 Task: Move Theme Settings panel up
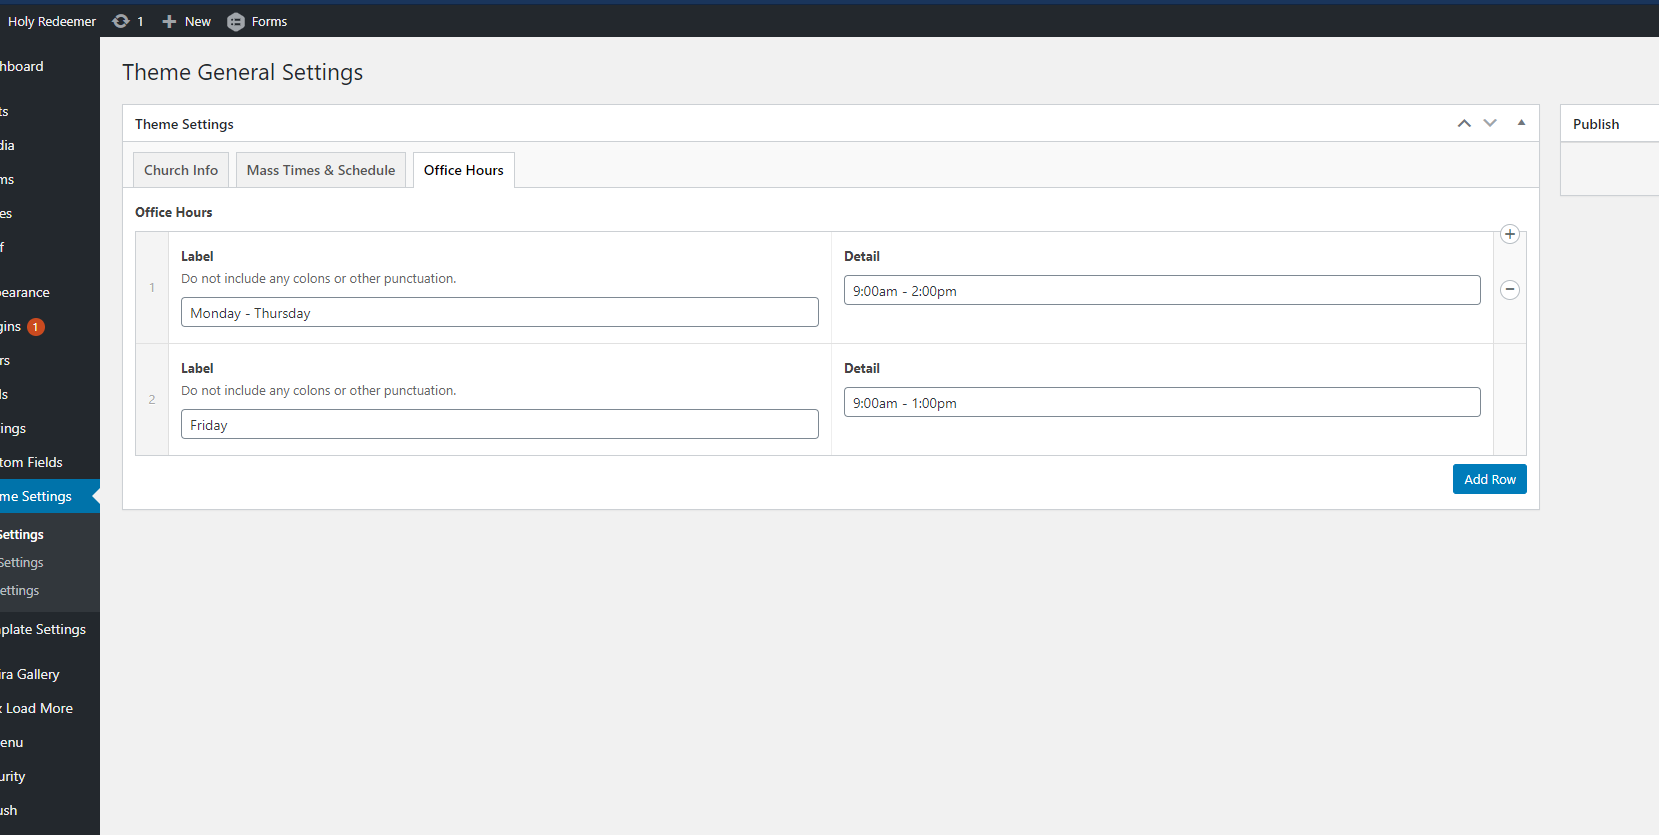tap(1464, 123)
